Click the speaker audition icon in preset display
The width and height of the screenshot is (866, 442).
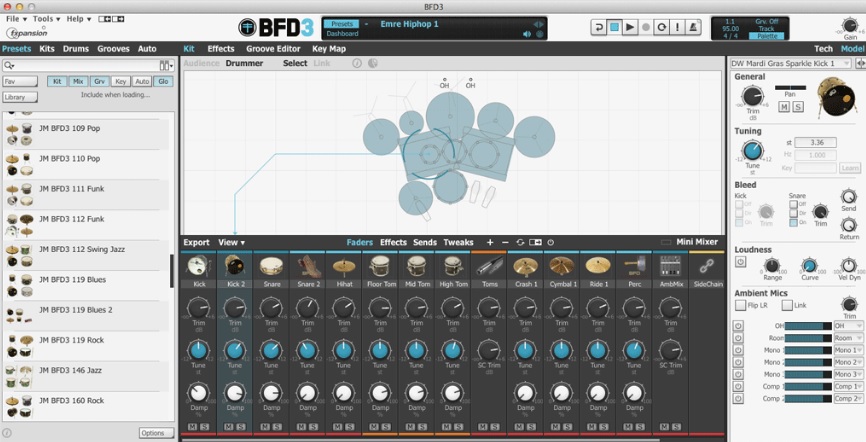pos(527,34)
